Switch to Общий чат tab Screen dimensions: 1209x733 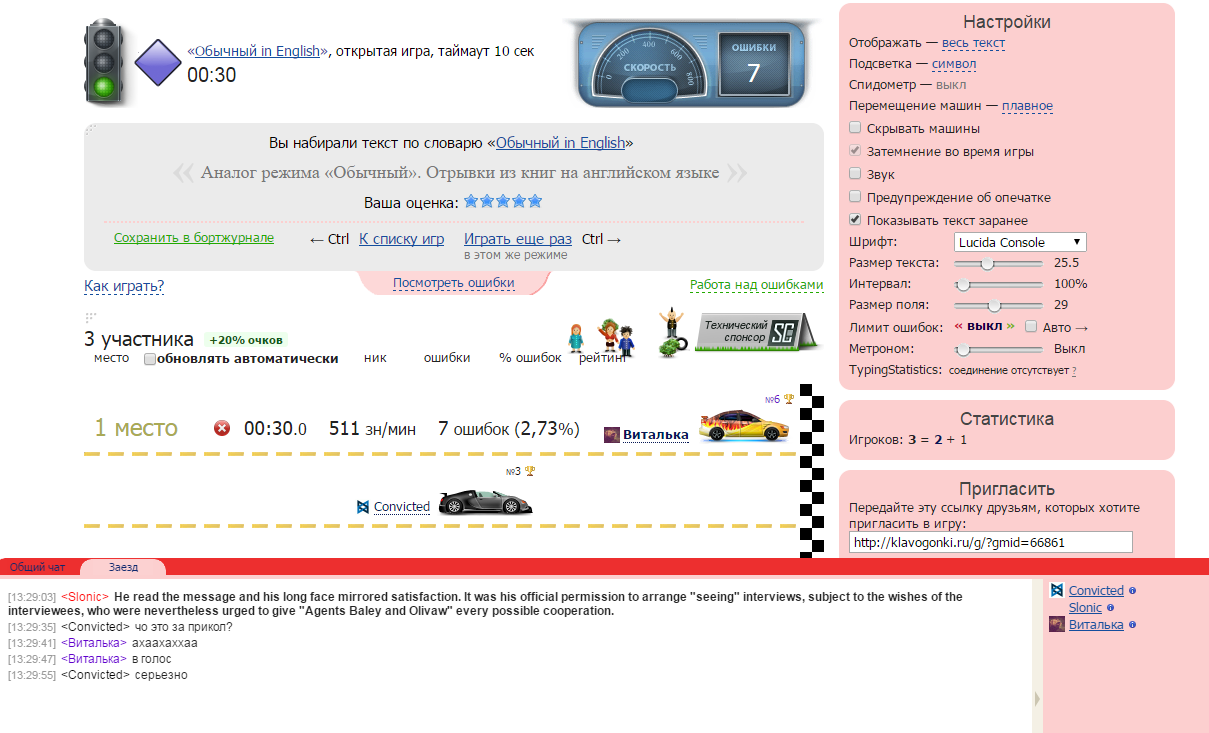[x=38, y=567]
